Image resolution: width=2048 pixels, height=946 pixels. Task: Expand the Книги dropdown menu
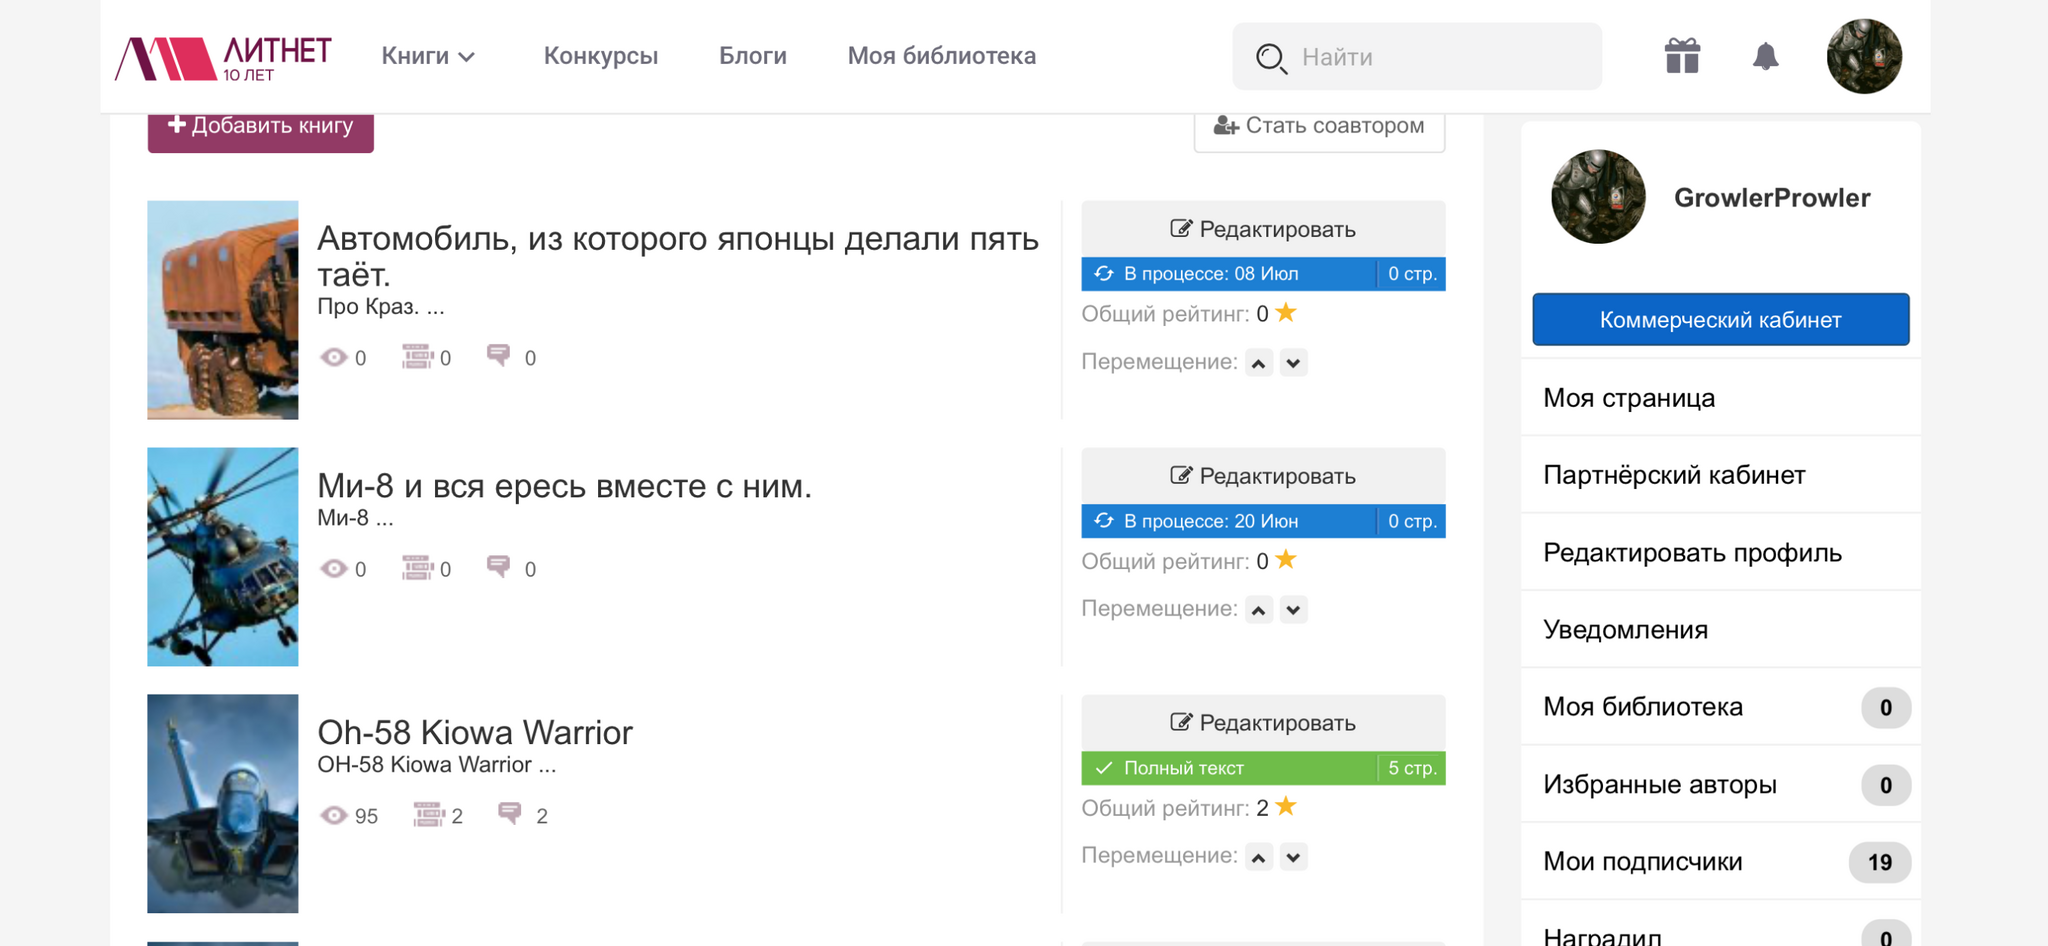pos(428,56)
